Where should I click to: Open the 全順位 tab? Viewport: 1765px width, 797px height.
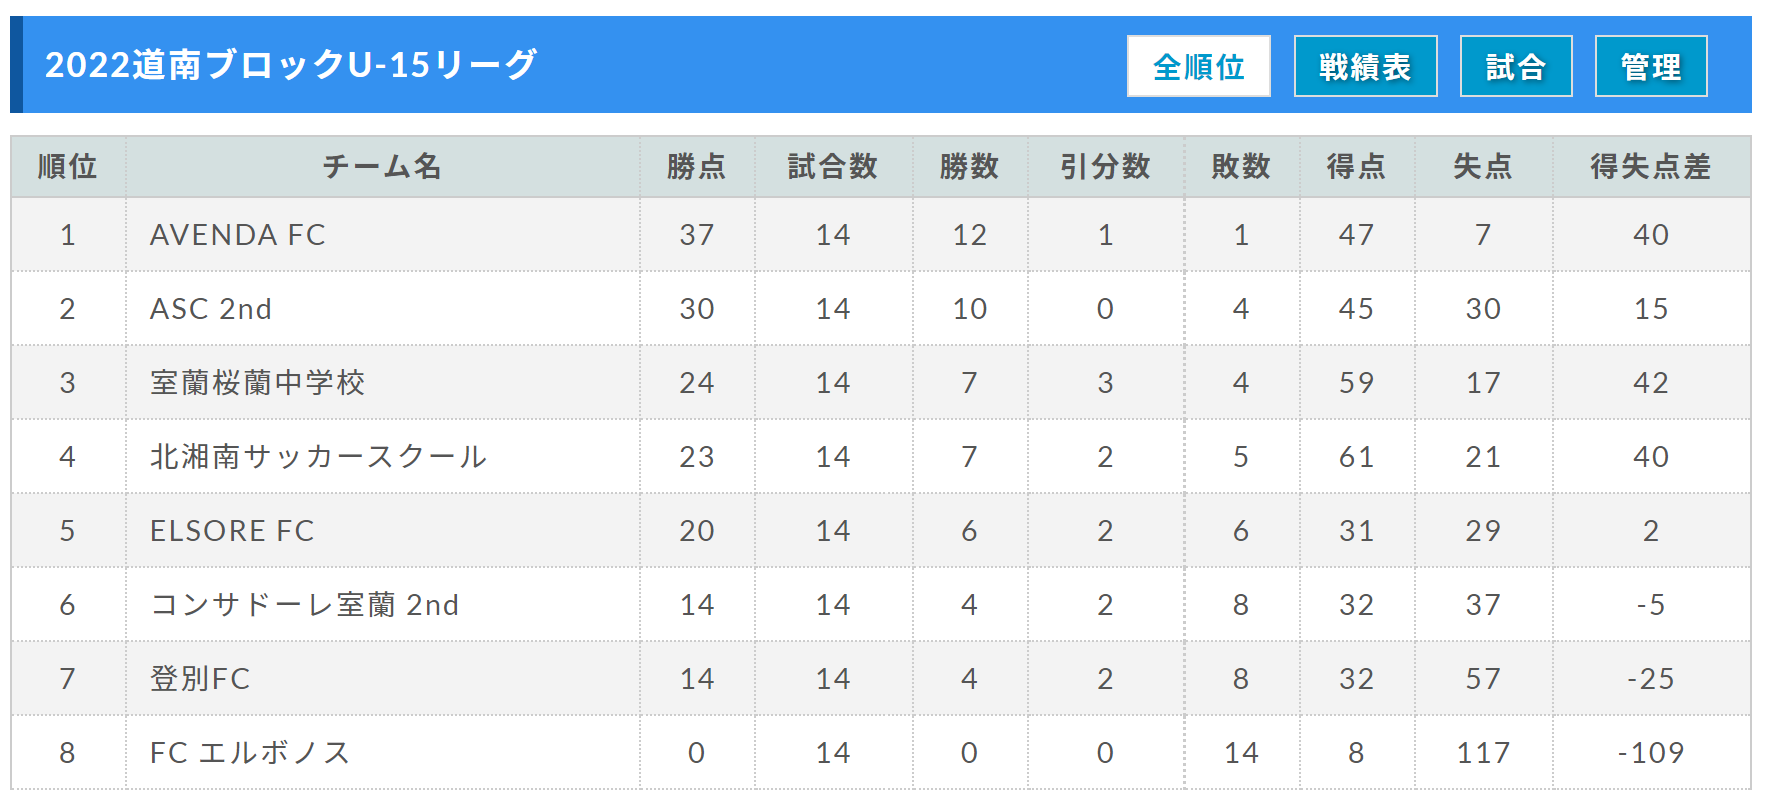point(1198,66)
